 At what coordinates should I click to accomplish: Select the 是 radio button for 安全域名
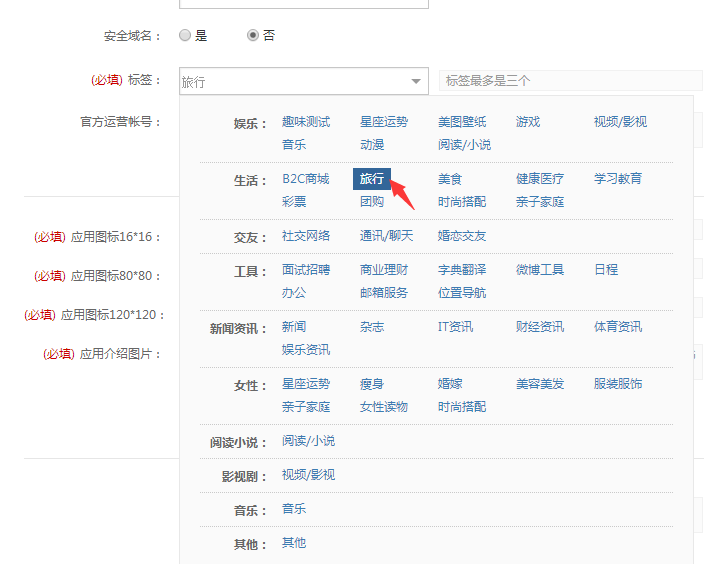[x=185, y=35]
